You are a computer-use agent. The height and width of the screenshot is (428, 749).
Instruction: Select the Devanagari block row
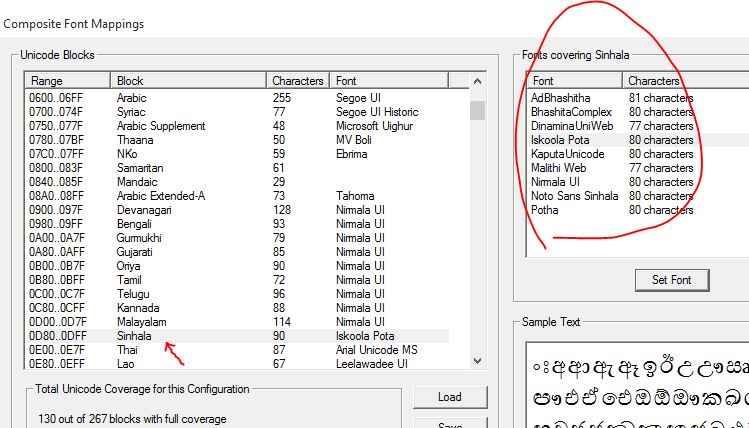[x=237, y=210]
